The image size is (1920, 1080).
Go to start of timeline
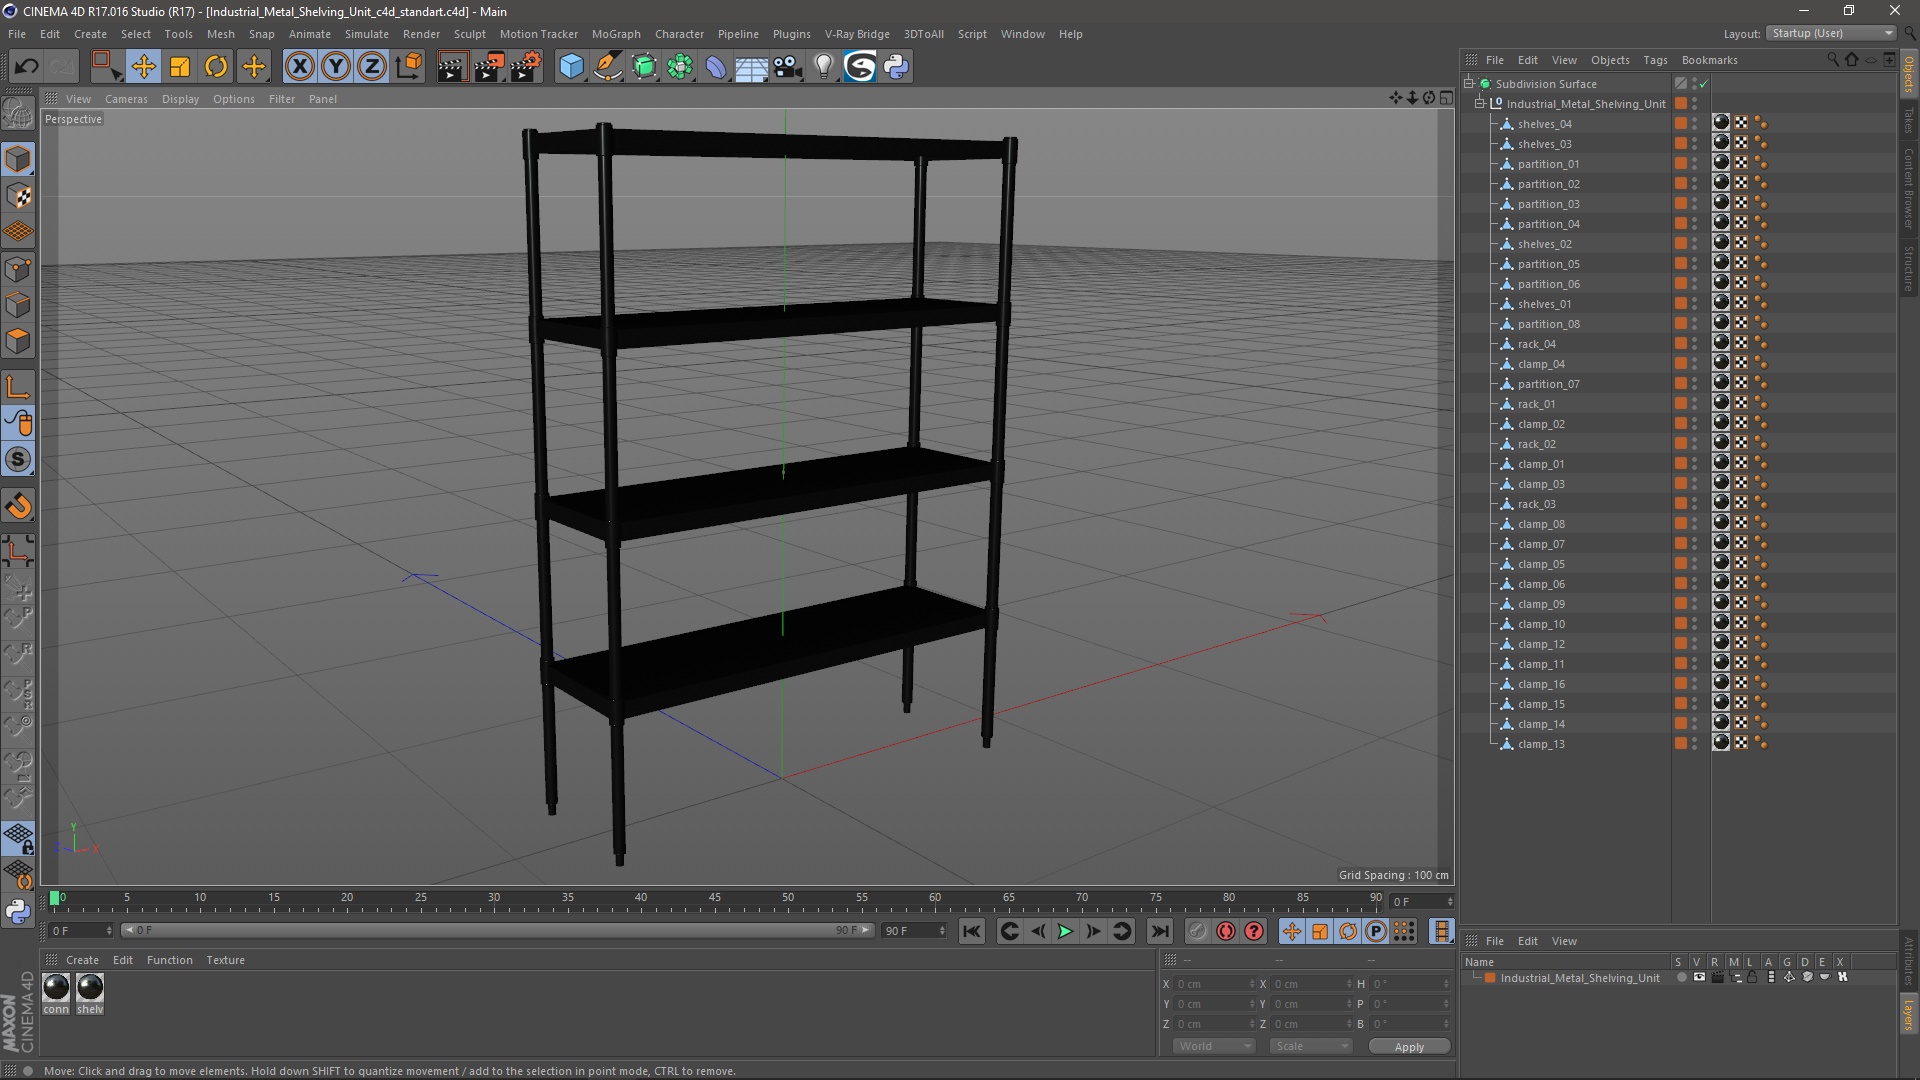(x=971, y=931)
